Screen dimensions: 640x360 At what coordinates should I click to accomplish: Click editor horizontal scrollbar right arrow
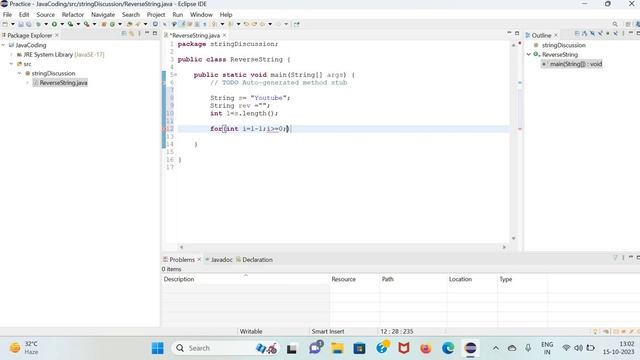click(x=504, y=247)
